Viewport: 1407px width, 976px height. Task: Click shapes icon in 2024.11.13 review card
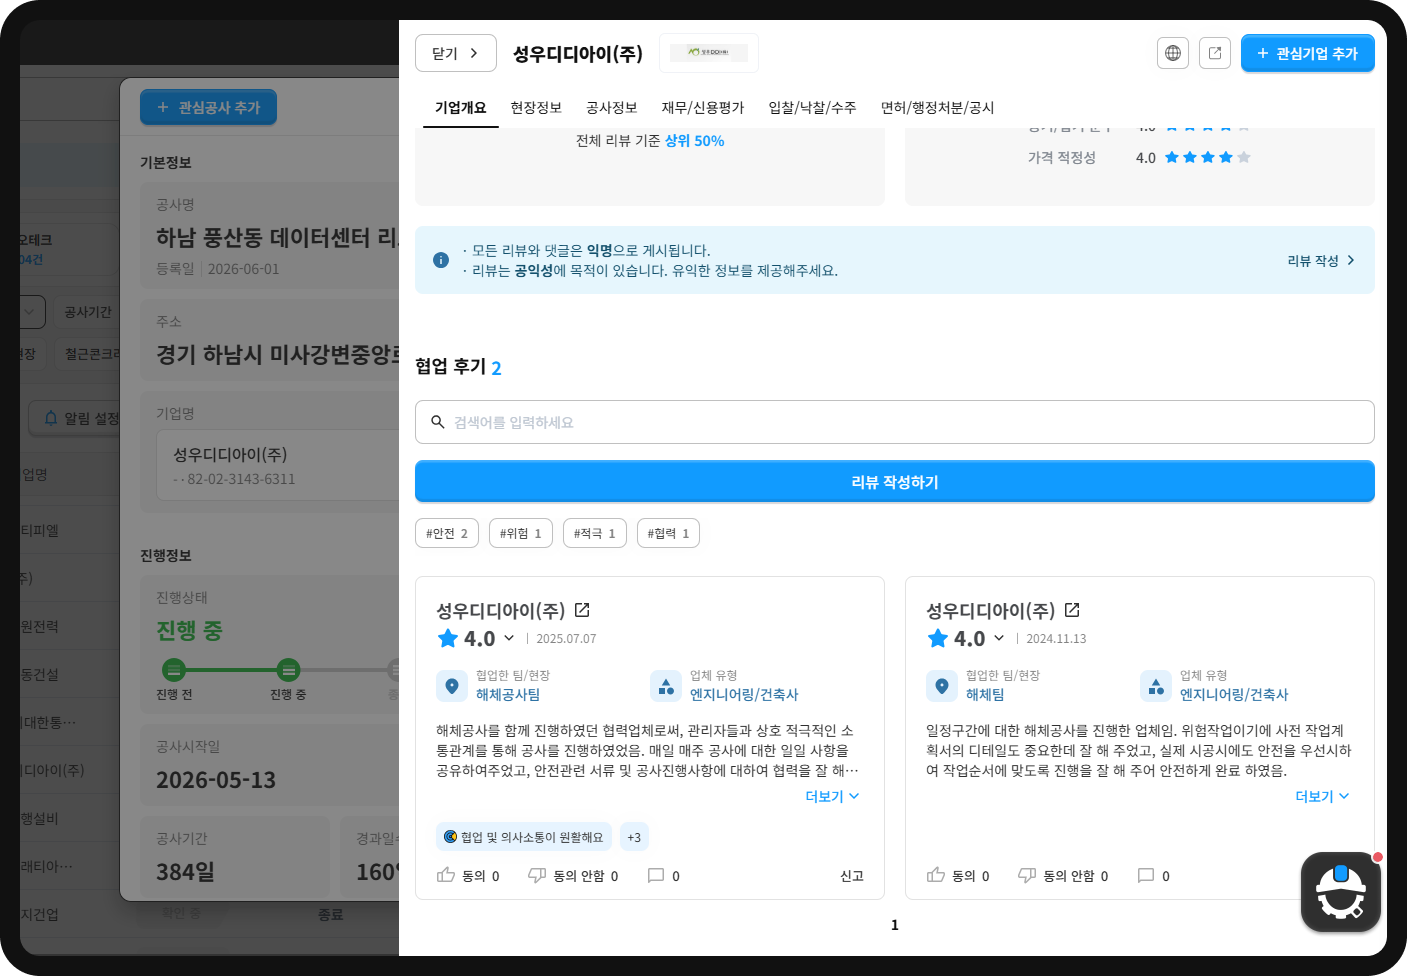(1156, 686)
